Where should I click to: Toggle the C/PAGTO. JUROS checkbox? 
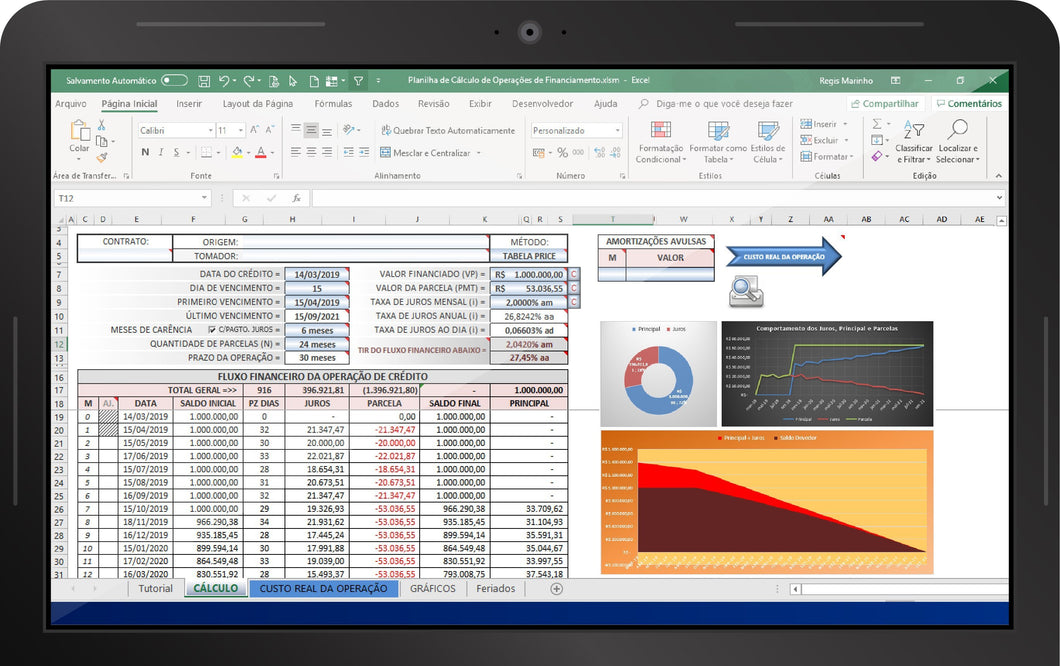(x=212, y=330)
